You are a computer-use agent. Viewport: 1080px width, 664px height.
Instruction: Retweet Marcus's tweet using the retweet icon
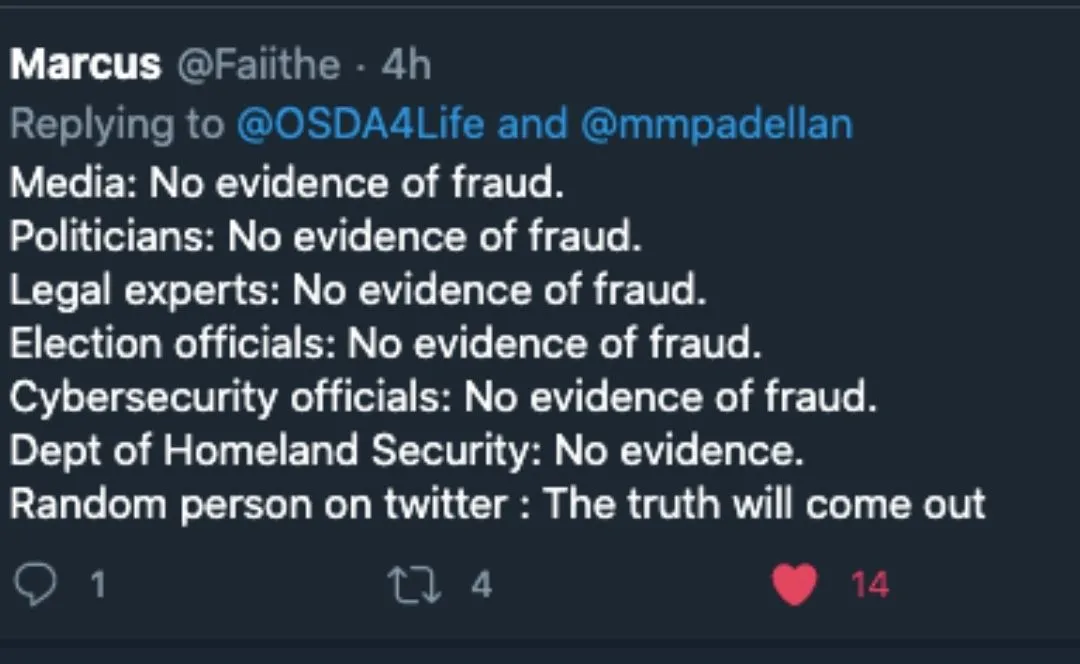click(x=416, y=585)
